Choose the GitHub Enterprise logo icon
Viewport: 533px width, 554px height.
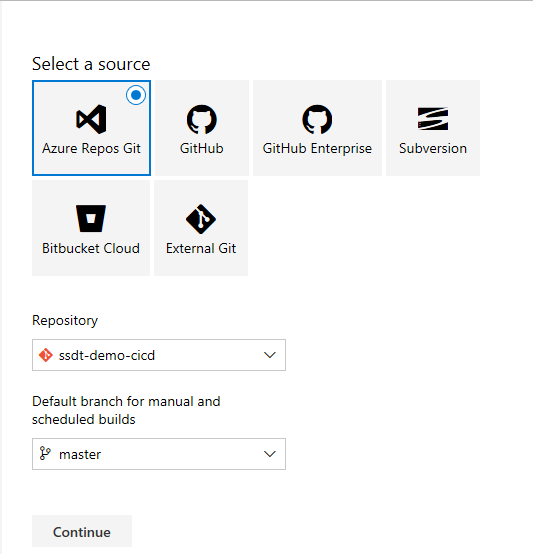click(x=317, y=119)
